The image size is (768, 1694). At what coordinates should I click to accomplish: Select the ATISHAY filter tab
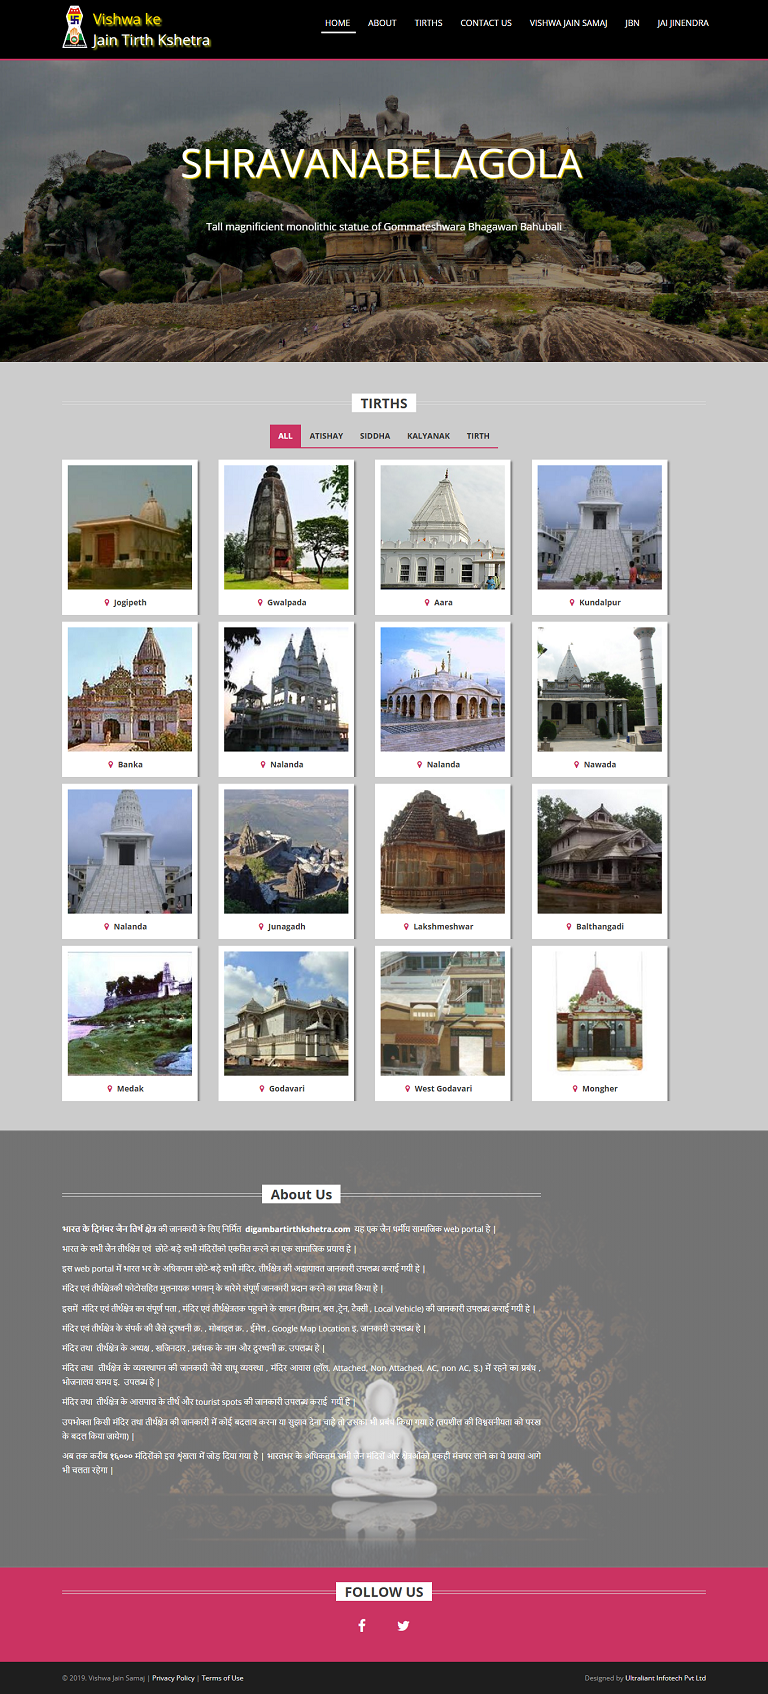326,436
